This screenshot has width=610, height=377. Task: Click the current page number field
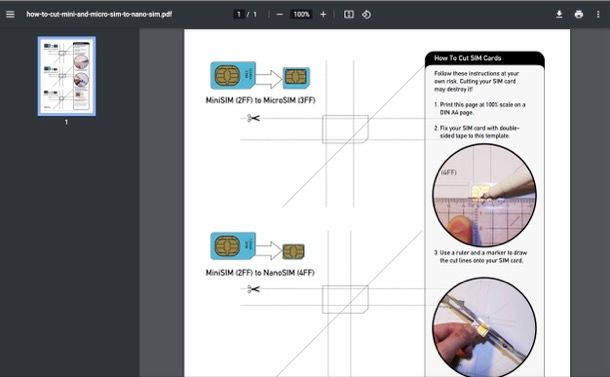239,14
